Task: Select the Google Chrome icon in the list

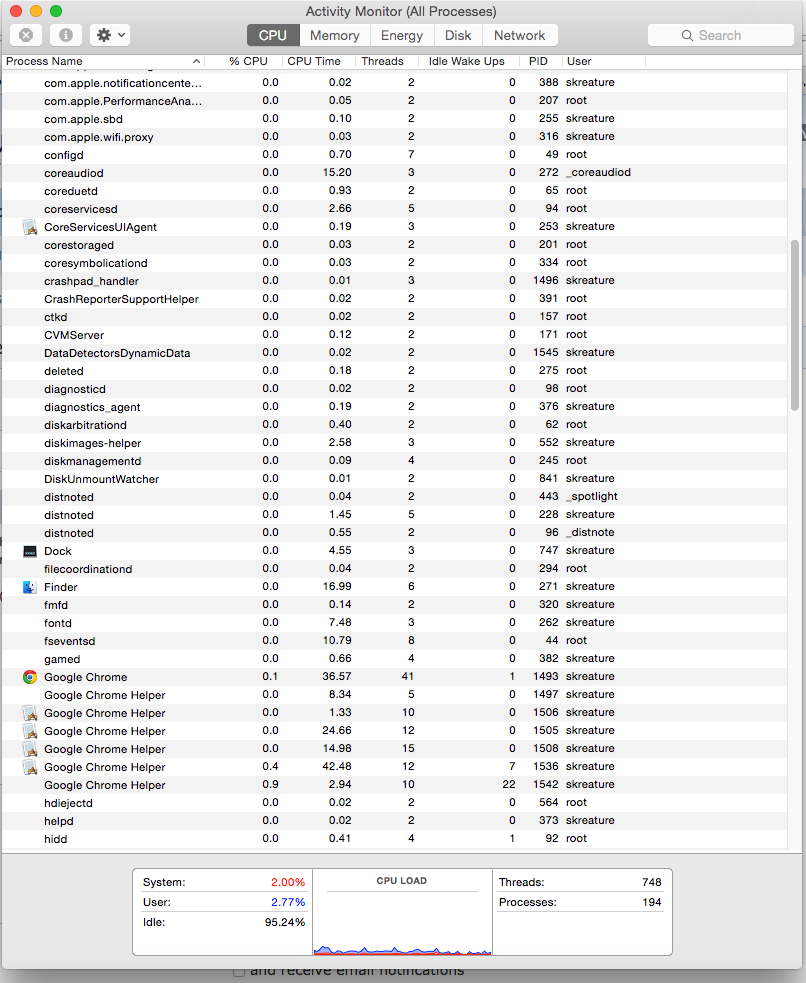Action: pos(29,677)
